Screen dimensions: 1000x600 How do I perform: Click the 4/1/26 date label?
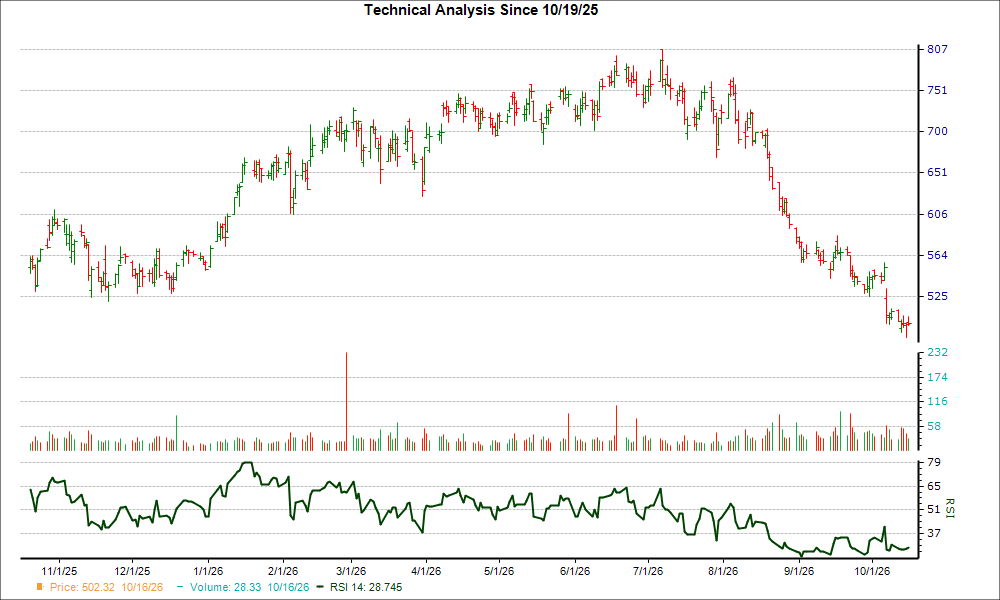426,571
